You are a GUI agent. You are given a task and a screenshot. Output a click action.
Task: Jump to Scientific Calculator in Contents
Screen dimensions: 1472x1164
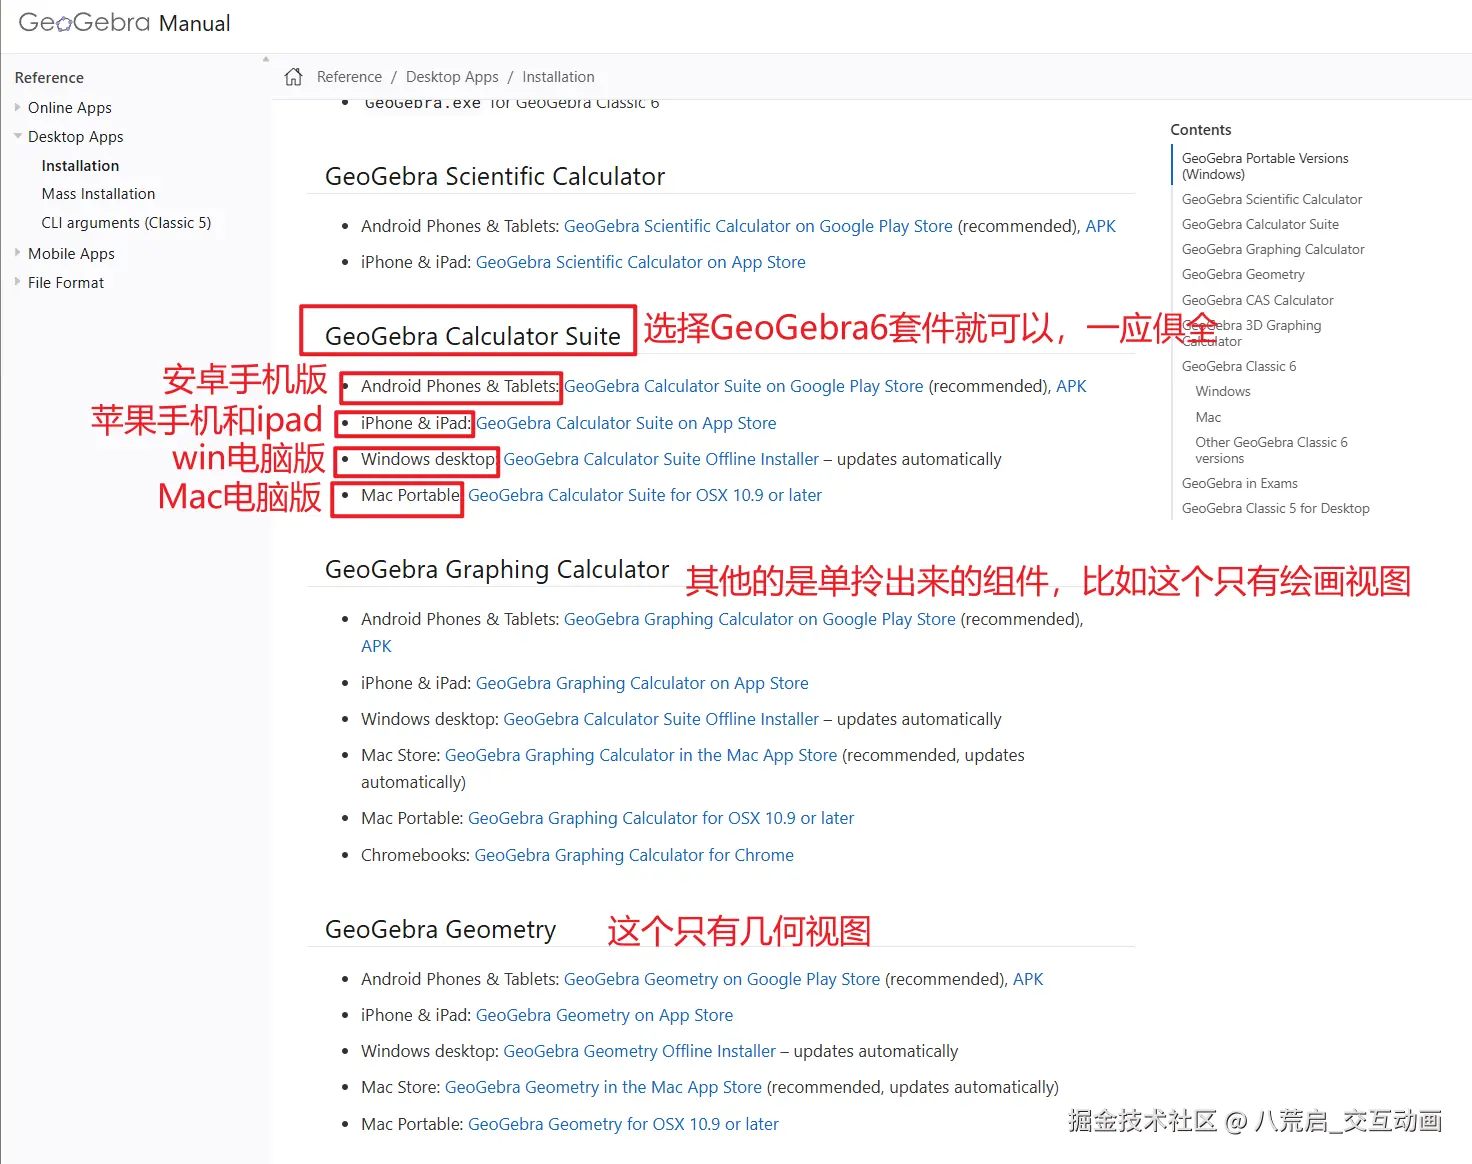tap(1272, 199)
